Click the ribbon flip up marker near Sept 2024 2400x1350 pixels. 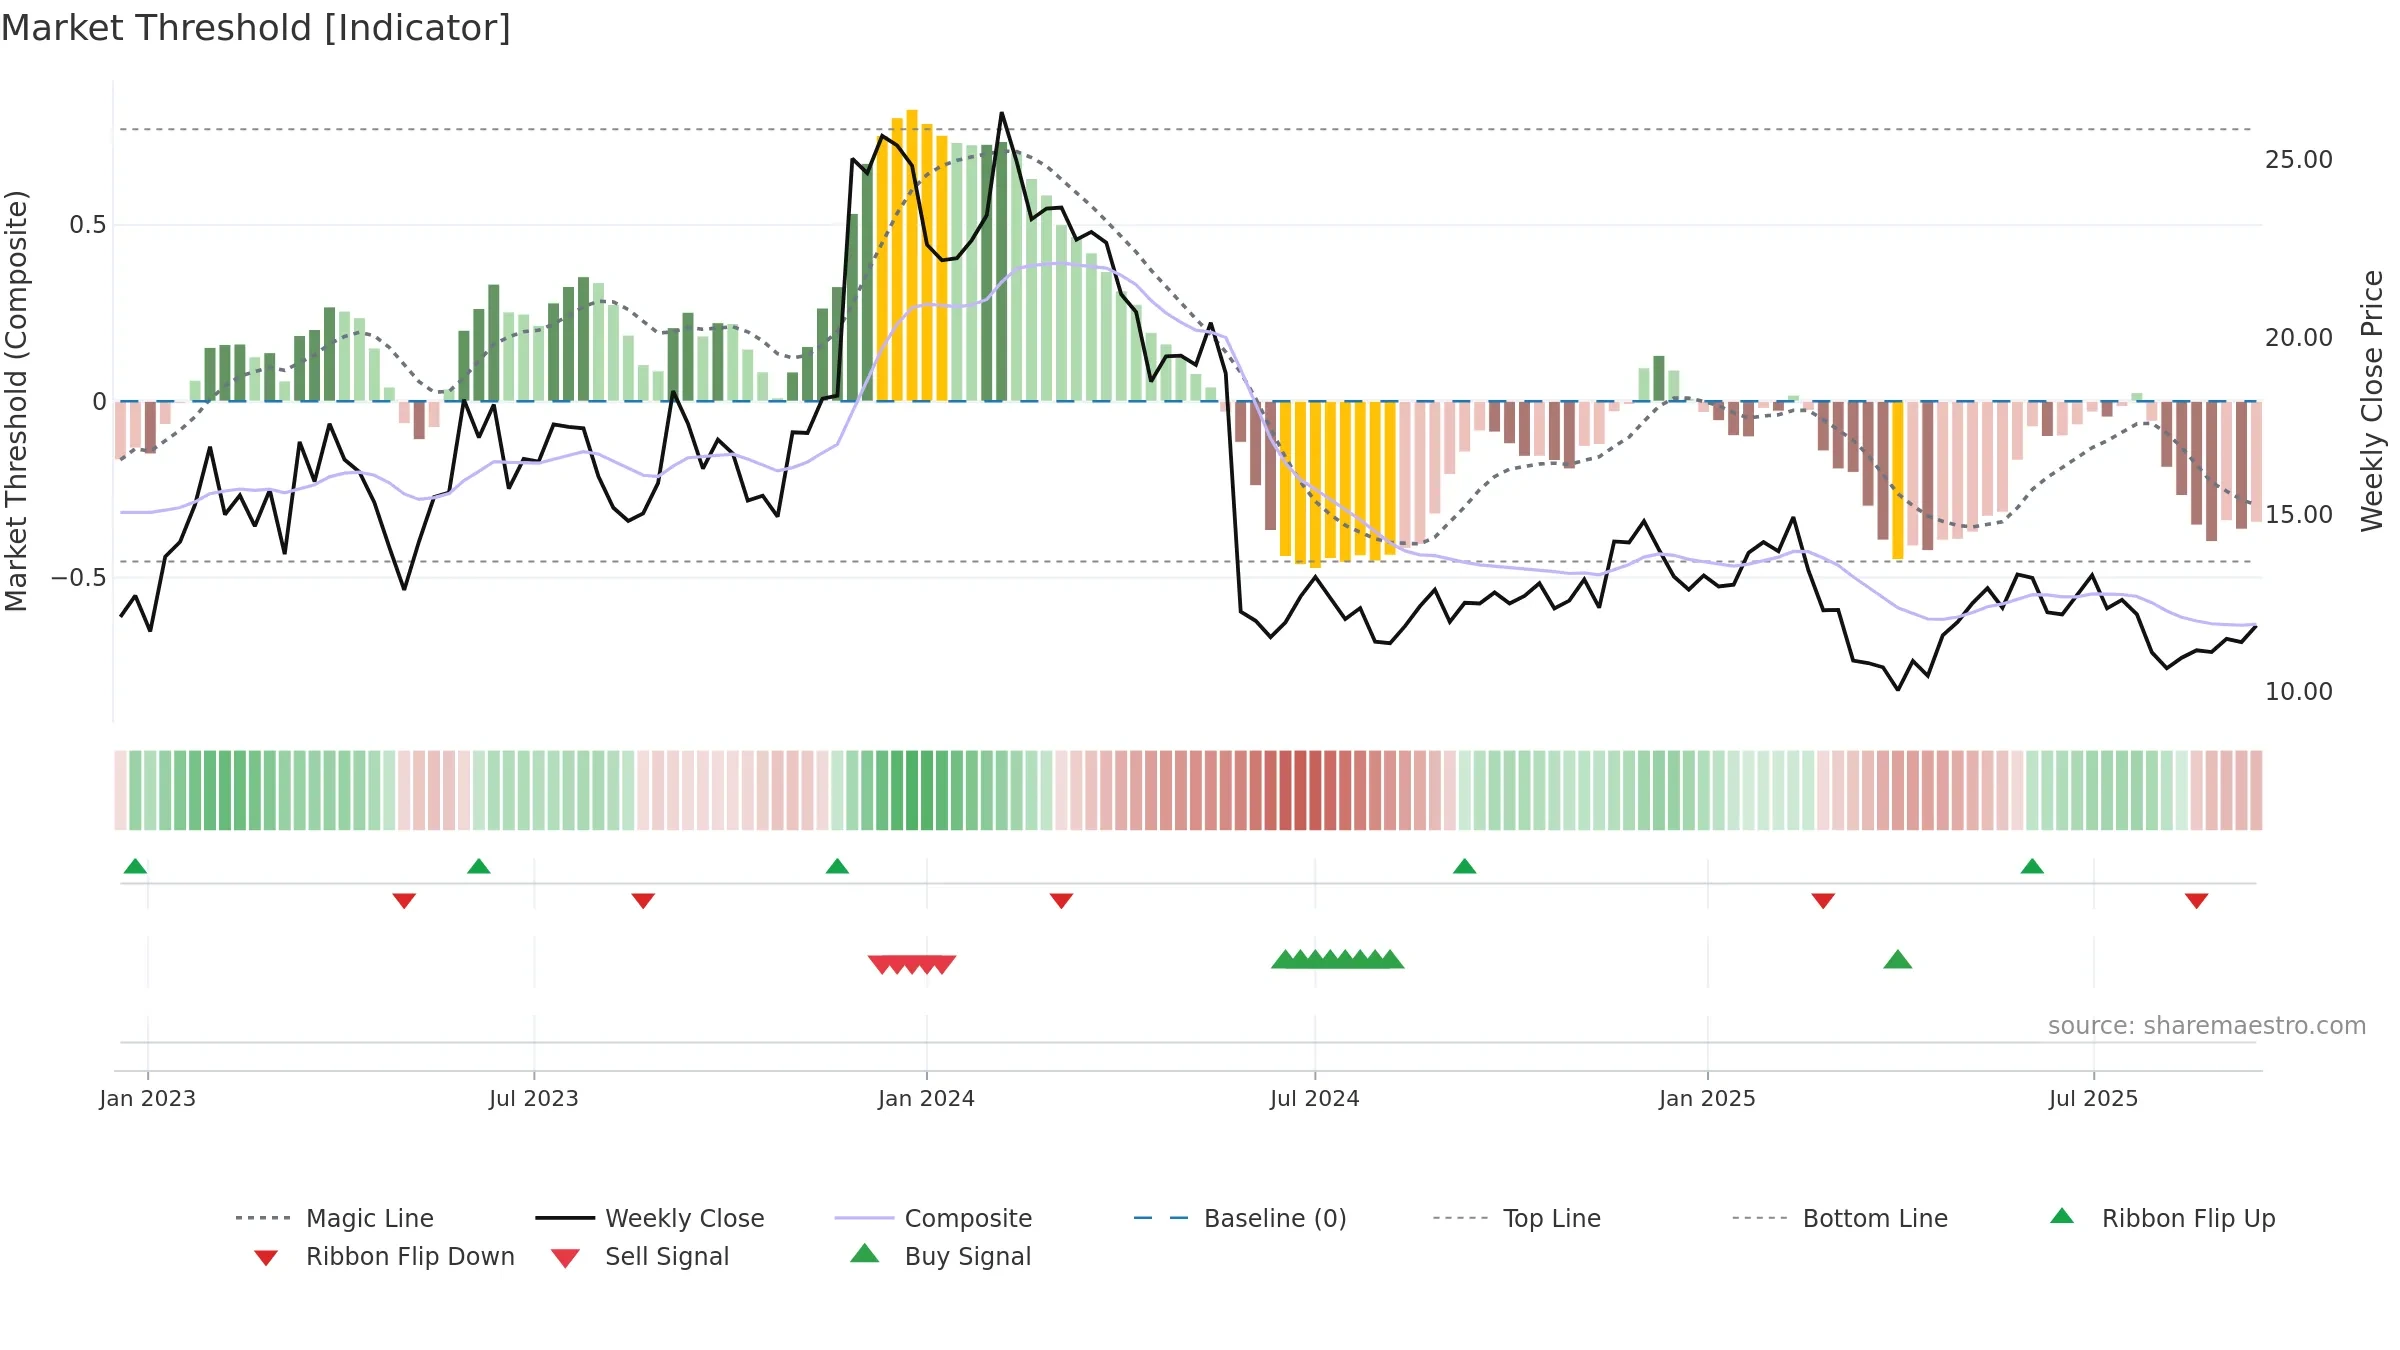click(x=1464, y=866)
